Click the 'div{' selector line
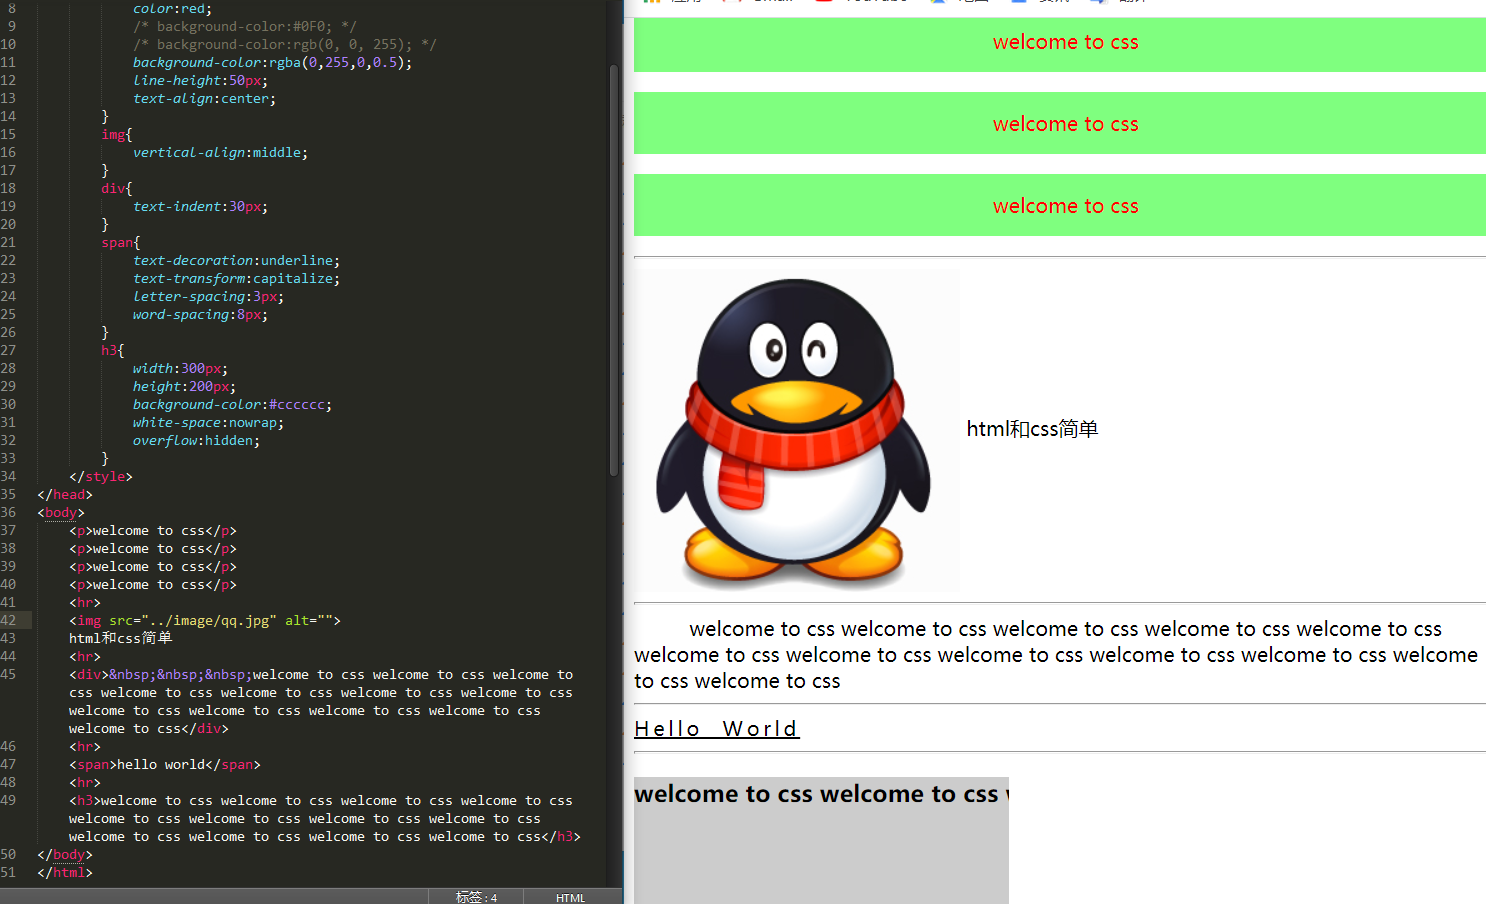 pyautogui.click(x=116, y=189)
